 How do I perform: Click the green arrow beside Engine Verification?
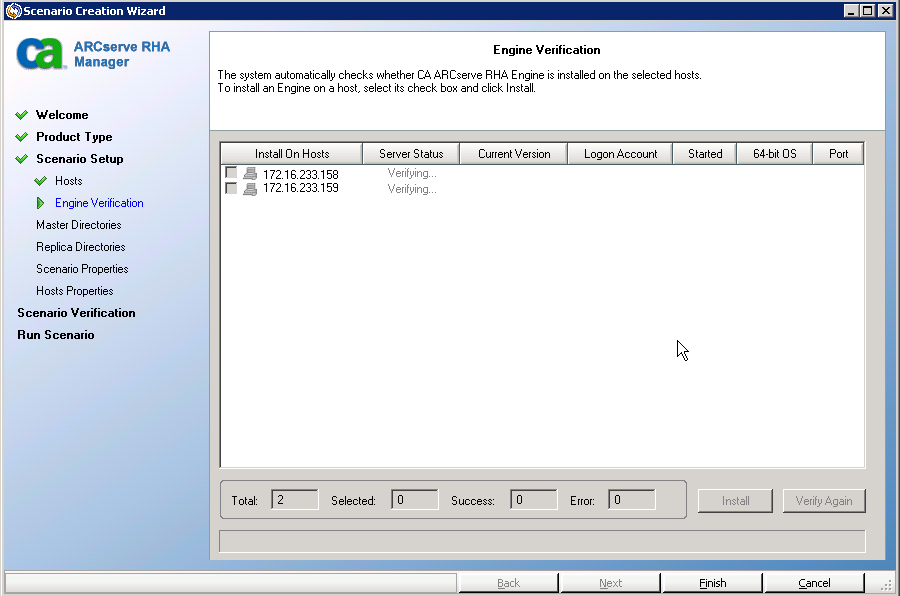point(40,202)
